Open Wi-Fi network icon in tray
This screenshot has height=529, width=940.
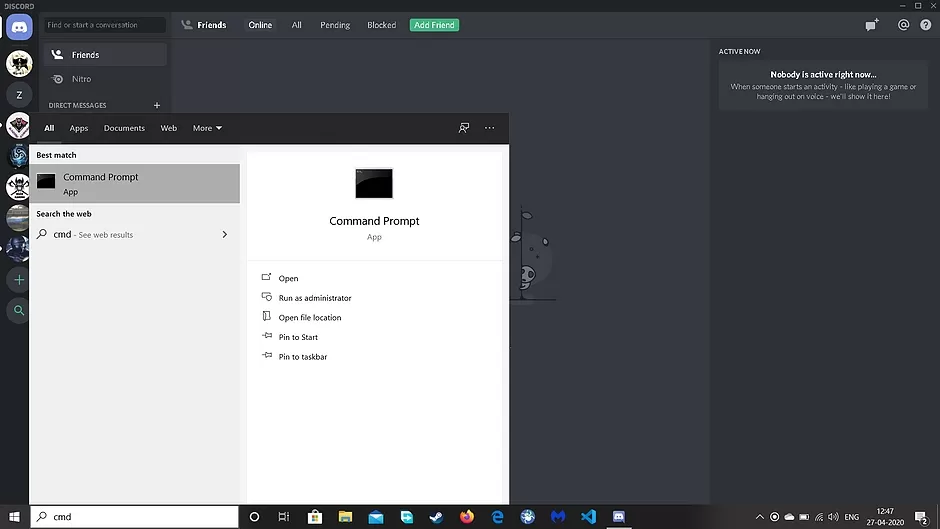coord(819,517)
